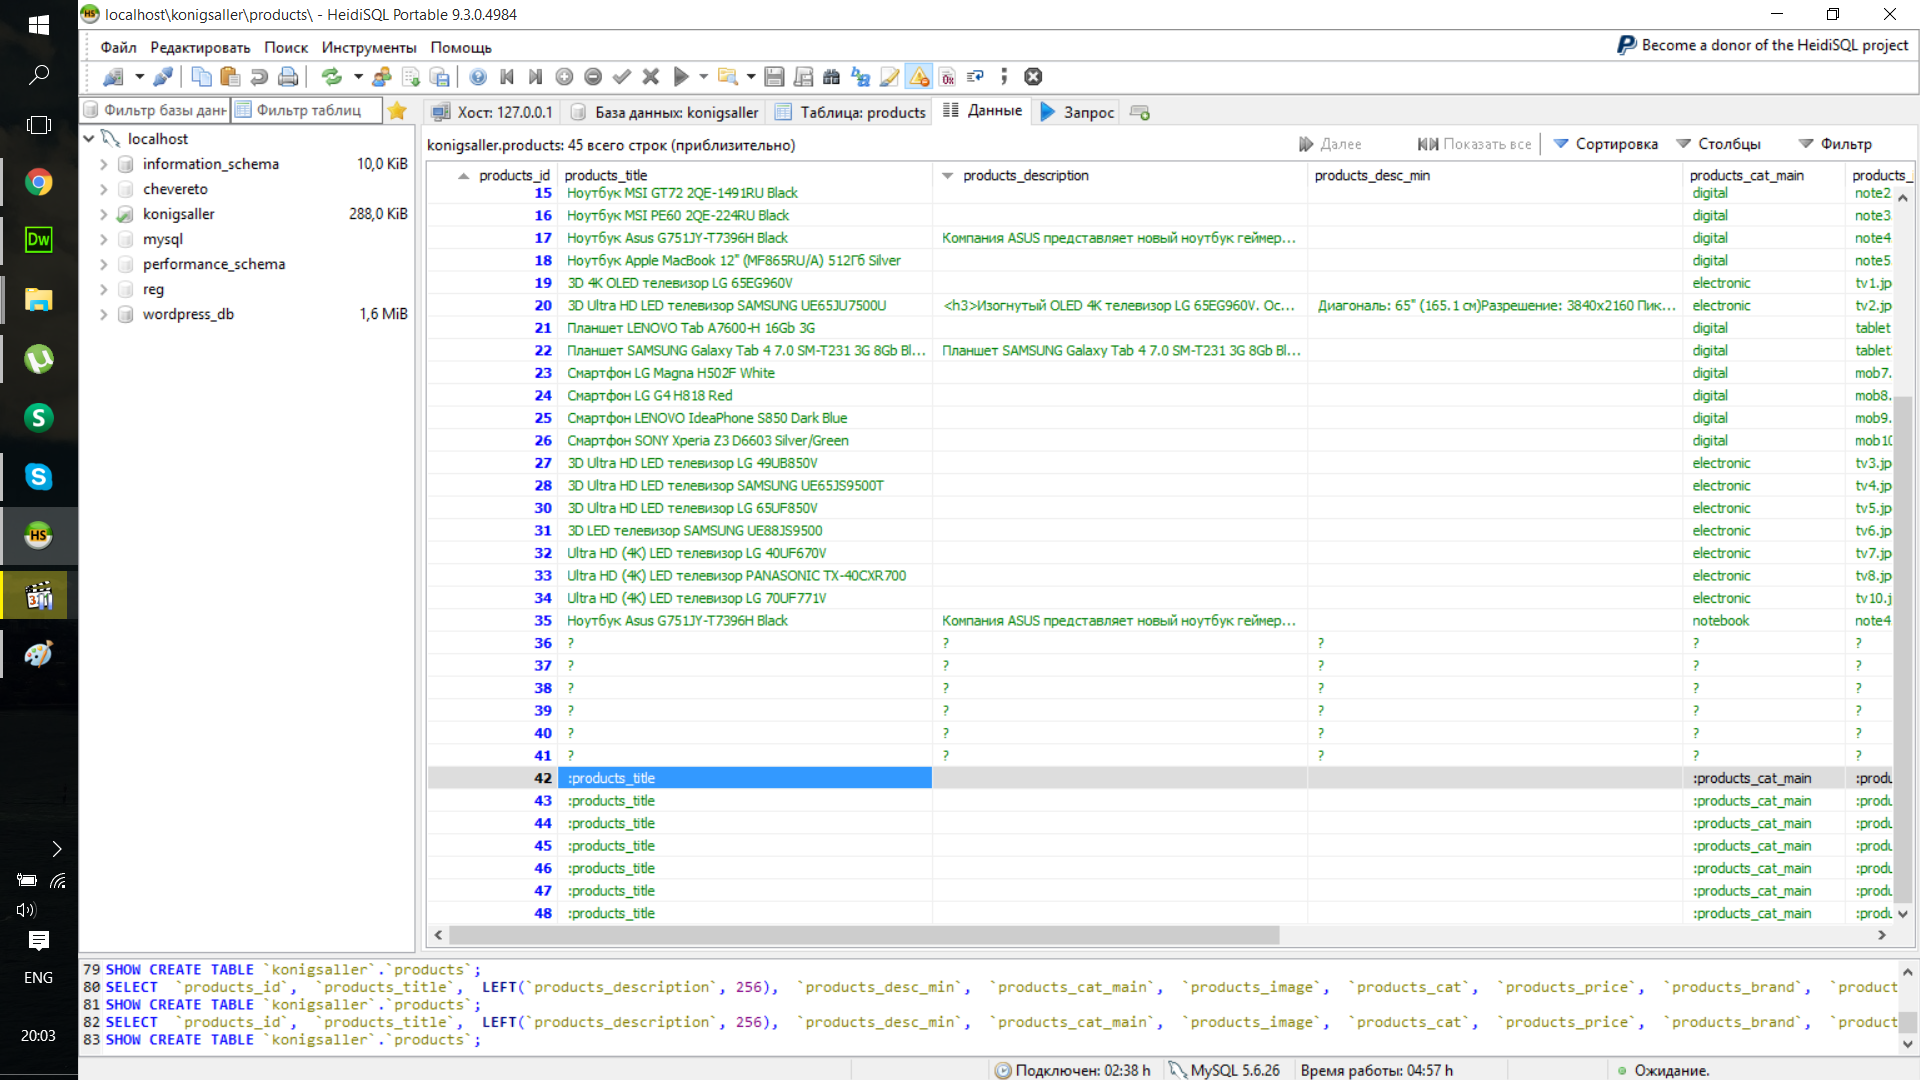Click the Post changes checkmark icon
This screenshot has width=1920, height=1080.
tap(622, 77)
